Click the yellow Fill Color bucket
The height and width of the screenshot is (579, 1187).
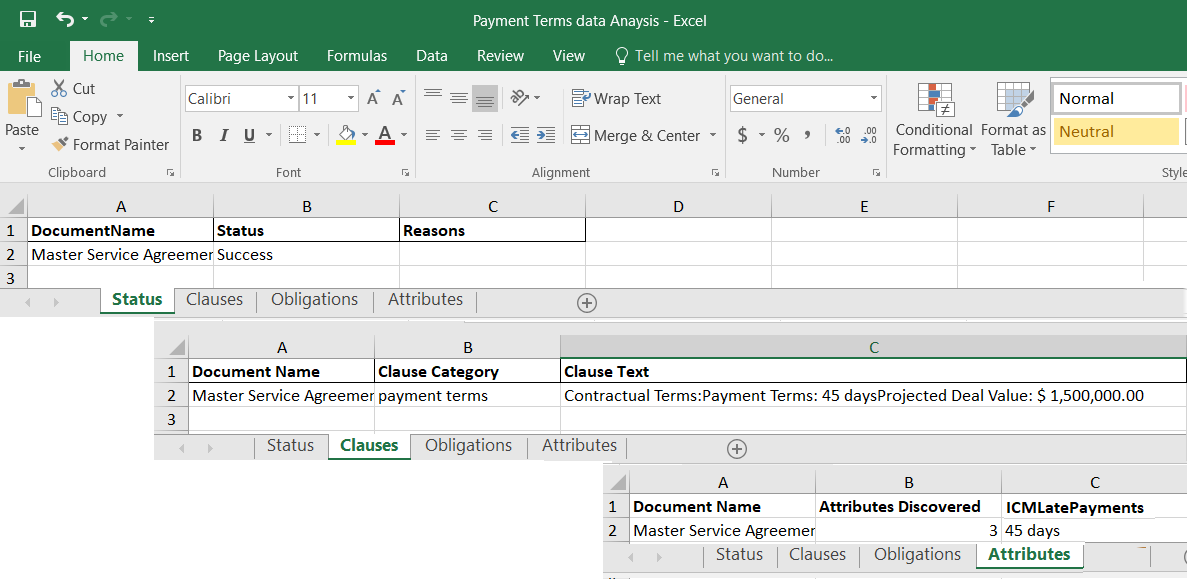coord(346,134)
